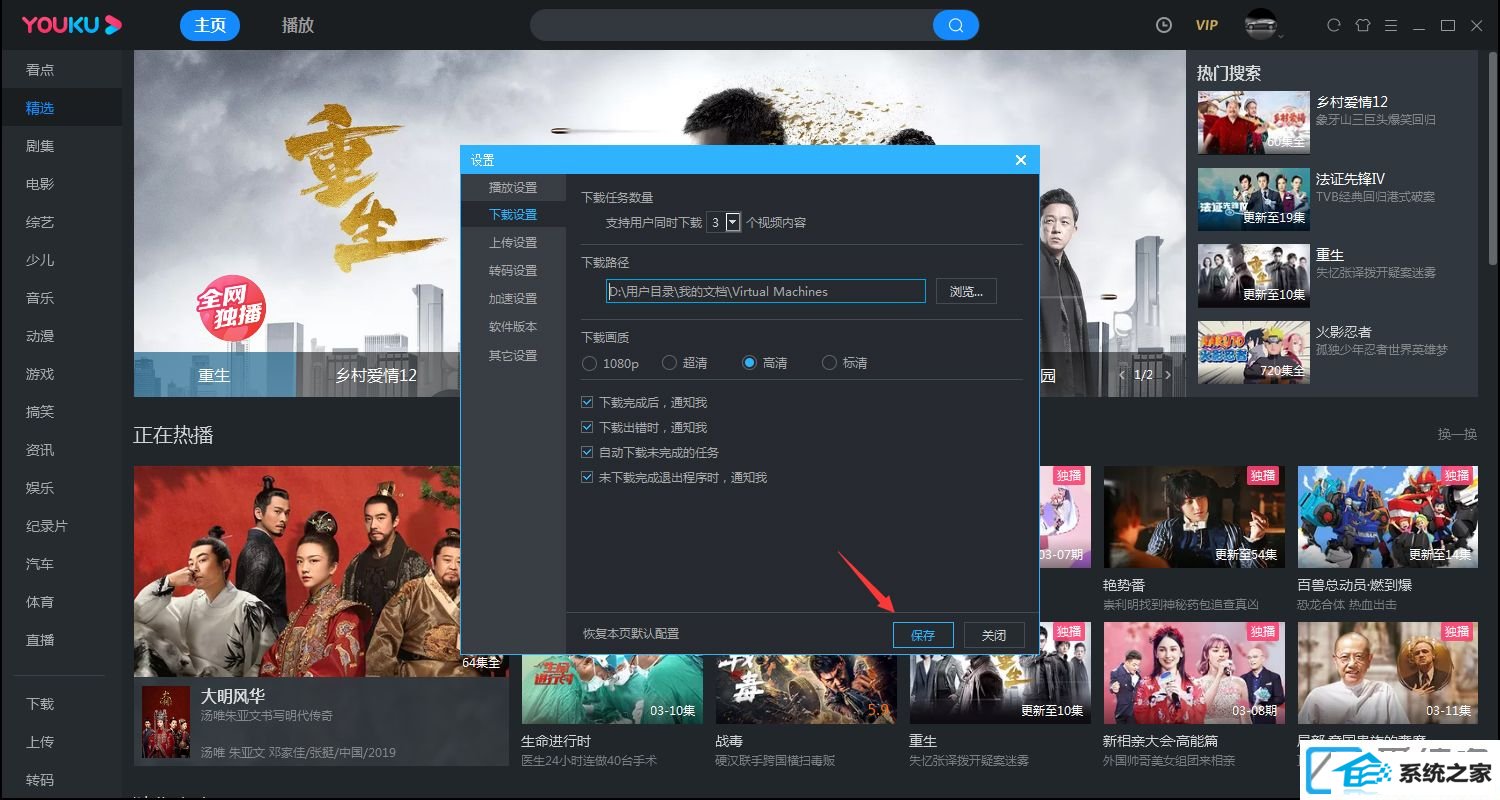Open 艳势番 video thumbnail
The image size is (1500, 800).
point(1194,517)
